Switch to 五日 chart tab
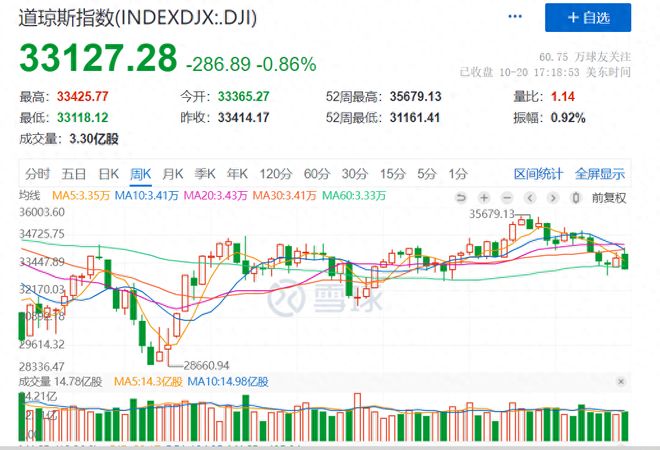 click(74, 174)
